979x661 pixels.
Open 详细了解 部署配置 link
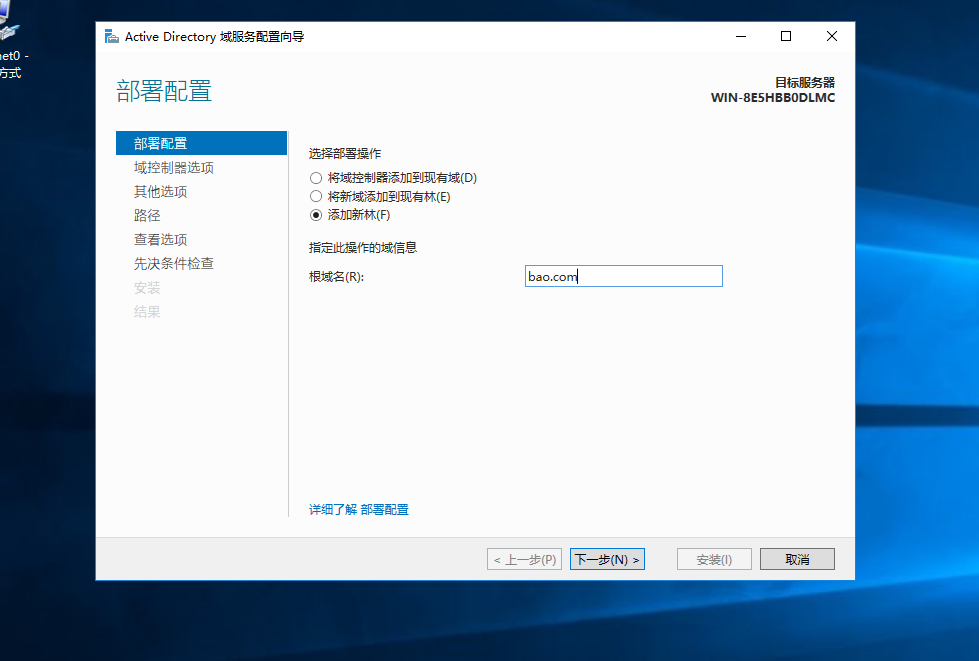point(358,509)
